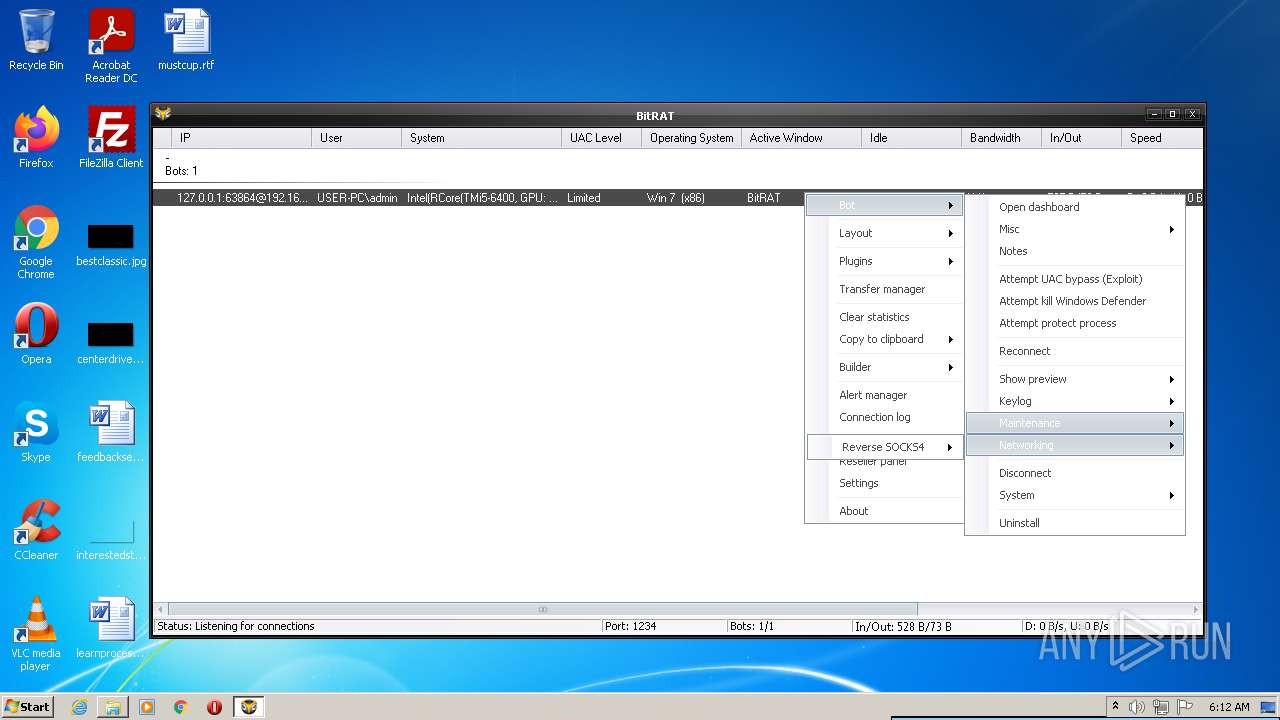Open media player taskbar icon
The image size is (1280, 720).
[x=147, y=707]
